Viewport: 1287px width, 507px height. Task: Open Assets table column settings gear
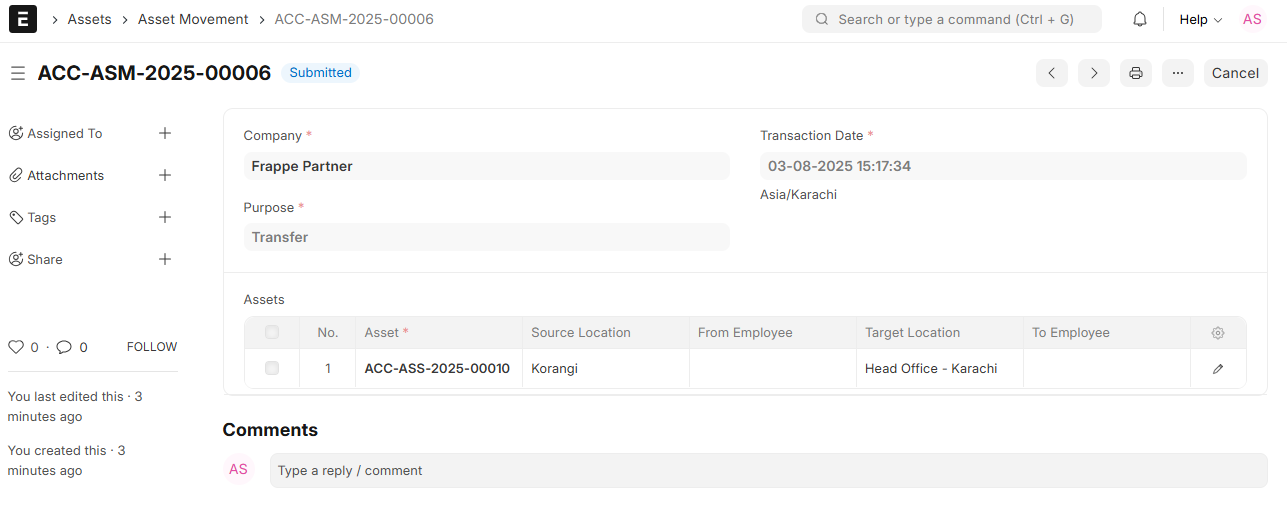(x=1217, y=333)
